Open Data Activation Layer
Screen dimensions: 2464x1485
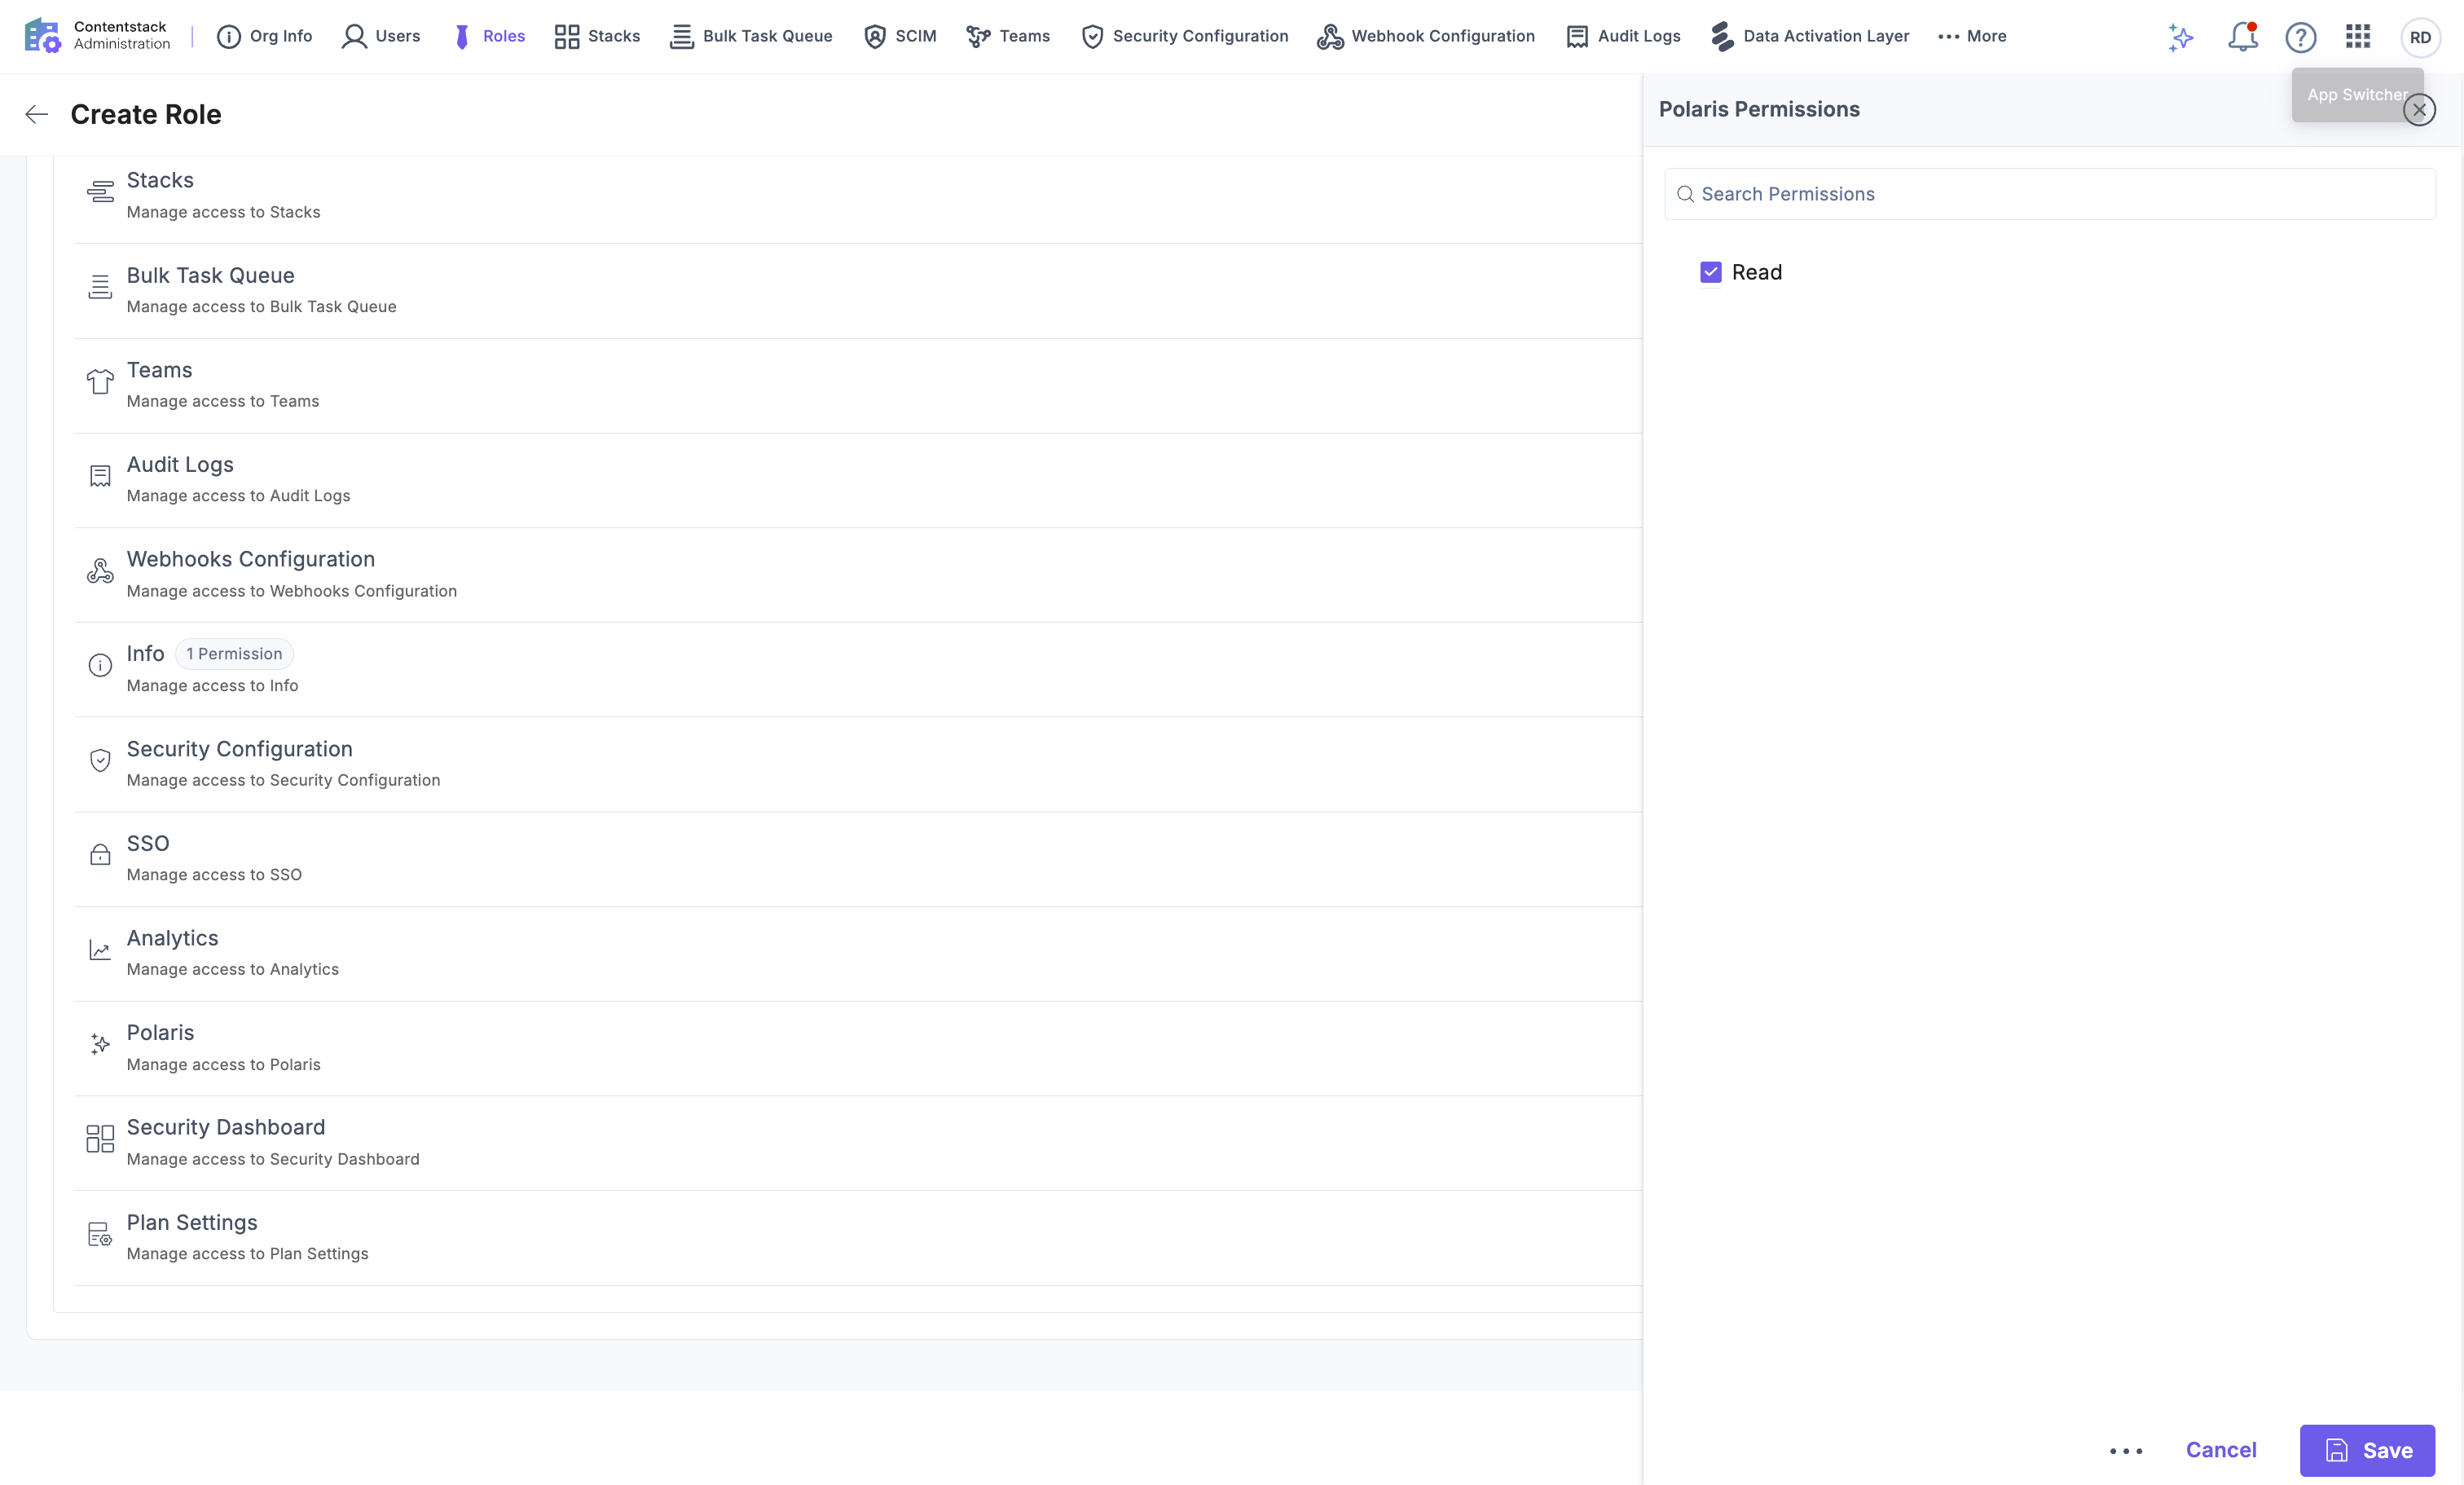pyautogui.click(x=1810, y=36)
